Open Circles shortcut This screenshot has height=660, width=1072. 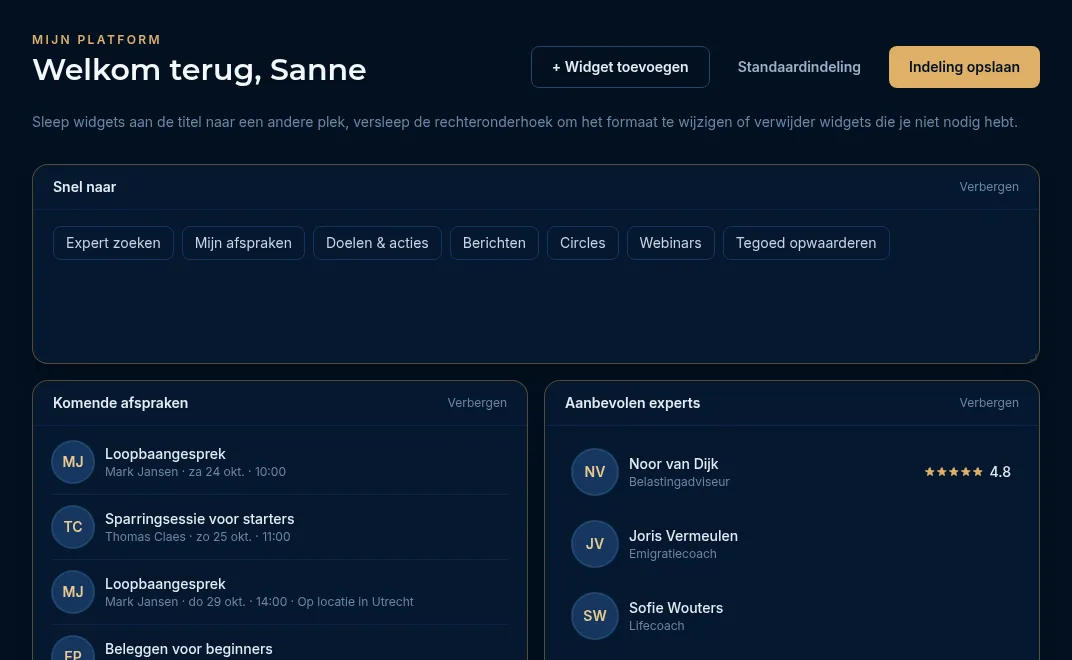pyautogui.click(x=582, y=243)
